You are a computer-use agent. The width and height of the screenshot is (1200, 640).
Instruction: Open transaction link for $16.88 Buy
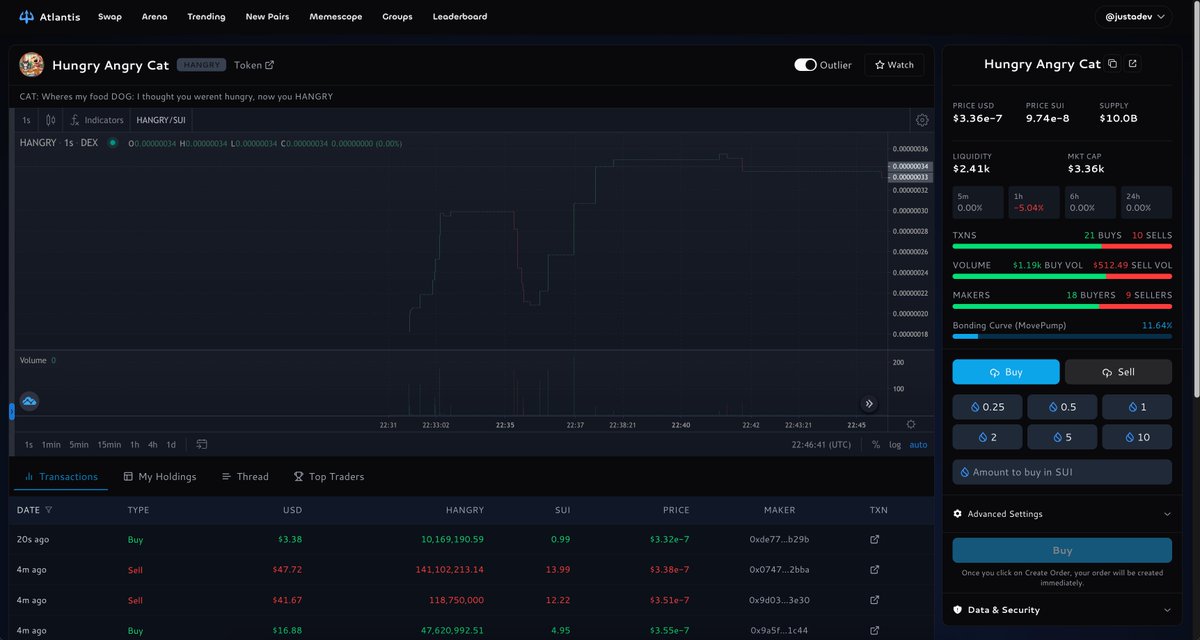click(875, 631)
